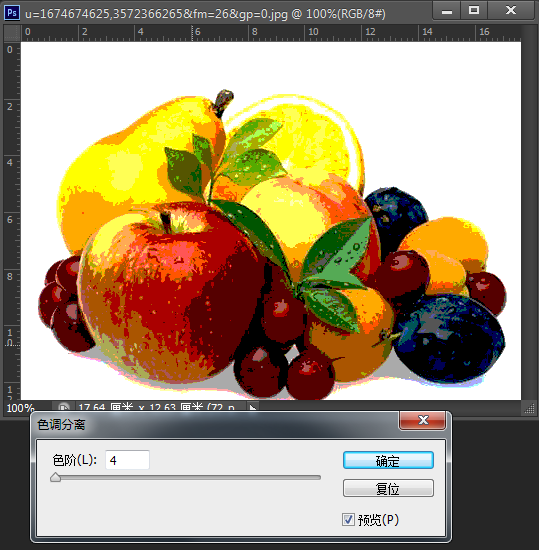Click the ruler origin corner box
Image resolution: width=539 pixels, height=550 pixels.
click(x=12, y=33)
